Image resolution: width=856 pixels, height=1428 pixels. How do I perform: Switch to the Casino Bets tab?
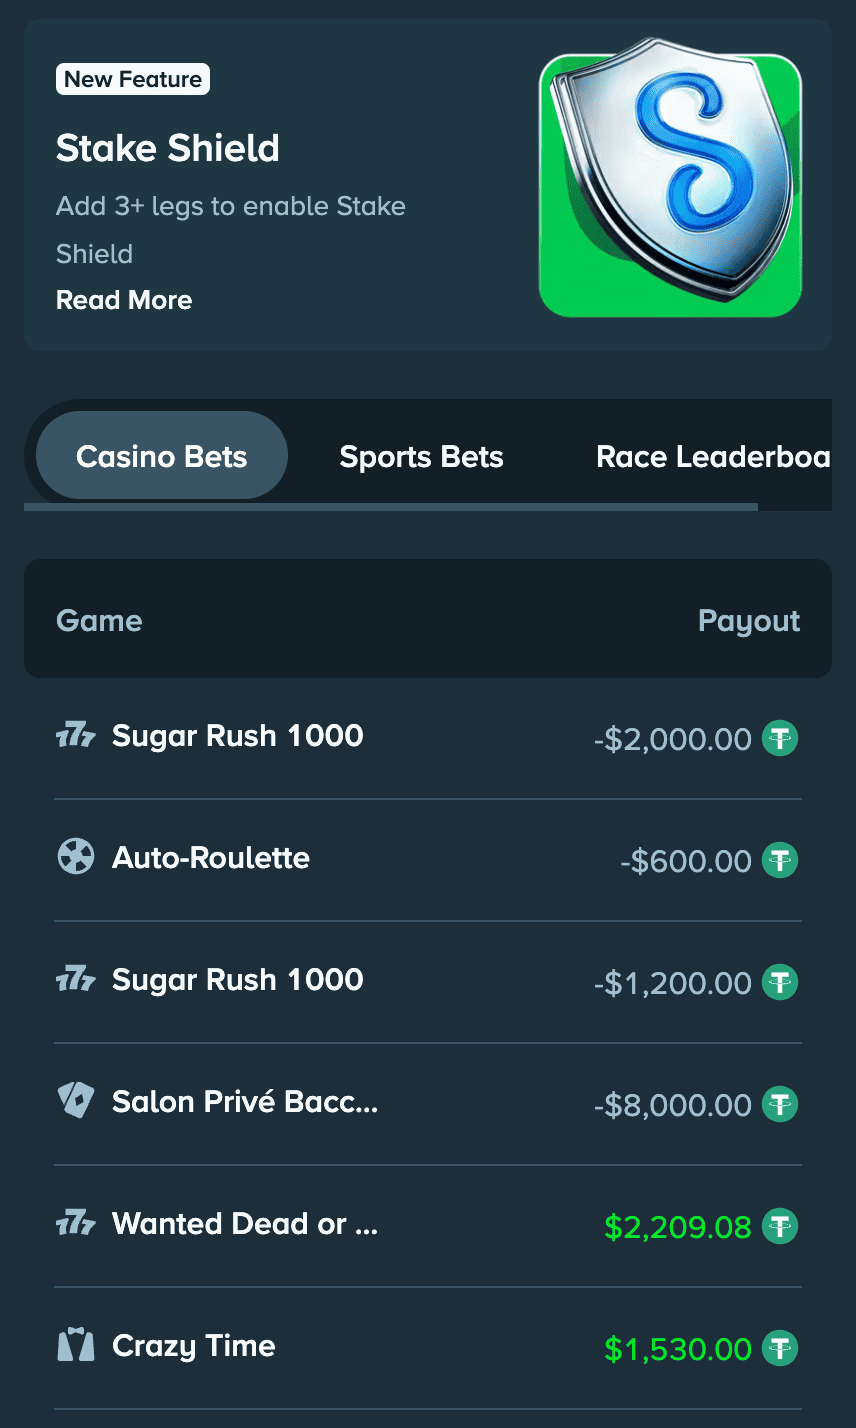pos(162,457)
